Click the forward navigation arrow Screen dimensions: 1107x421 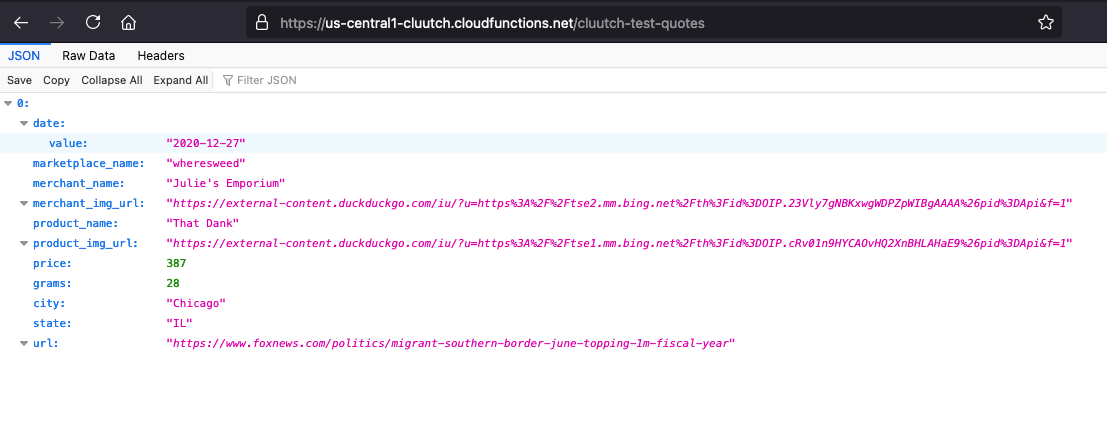pyautogui.click(x=57, y=23)
